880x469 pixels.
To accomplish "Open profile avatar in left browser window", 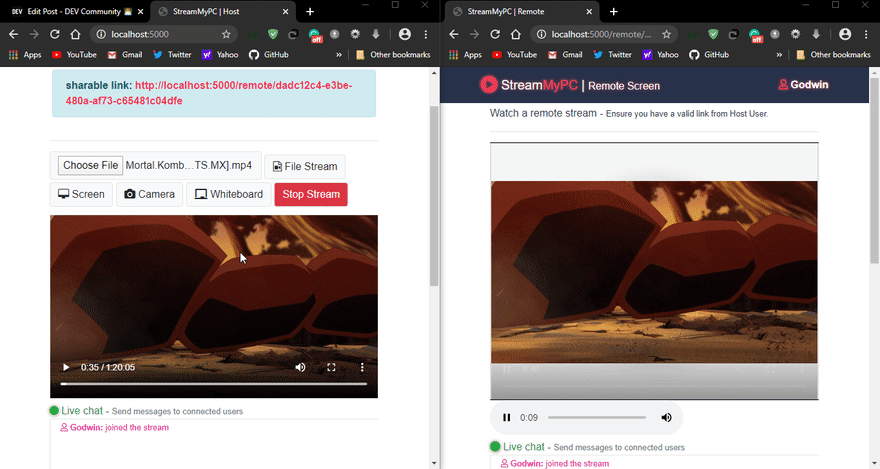I will 405,34.
